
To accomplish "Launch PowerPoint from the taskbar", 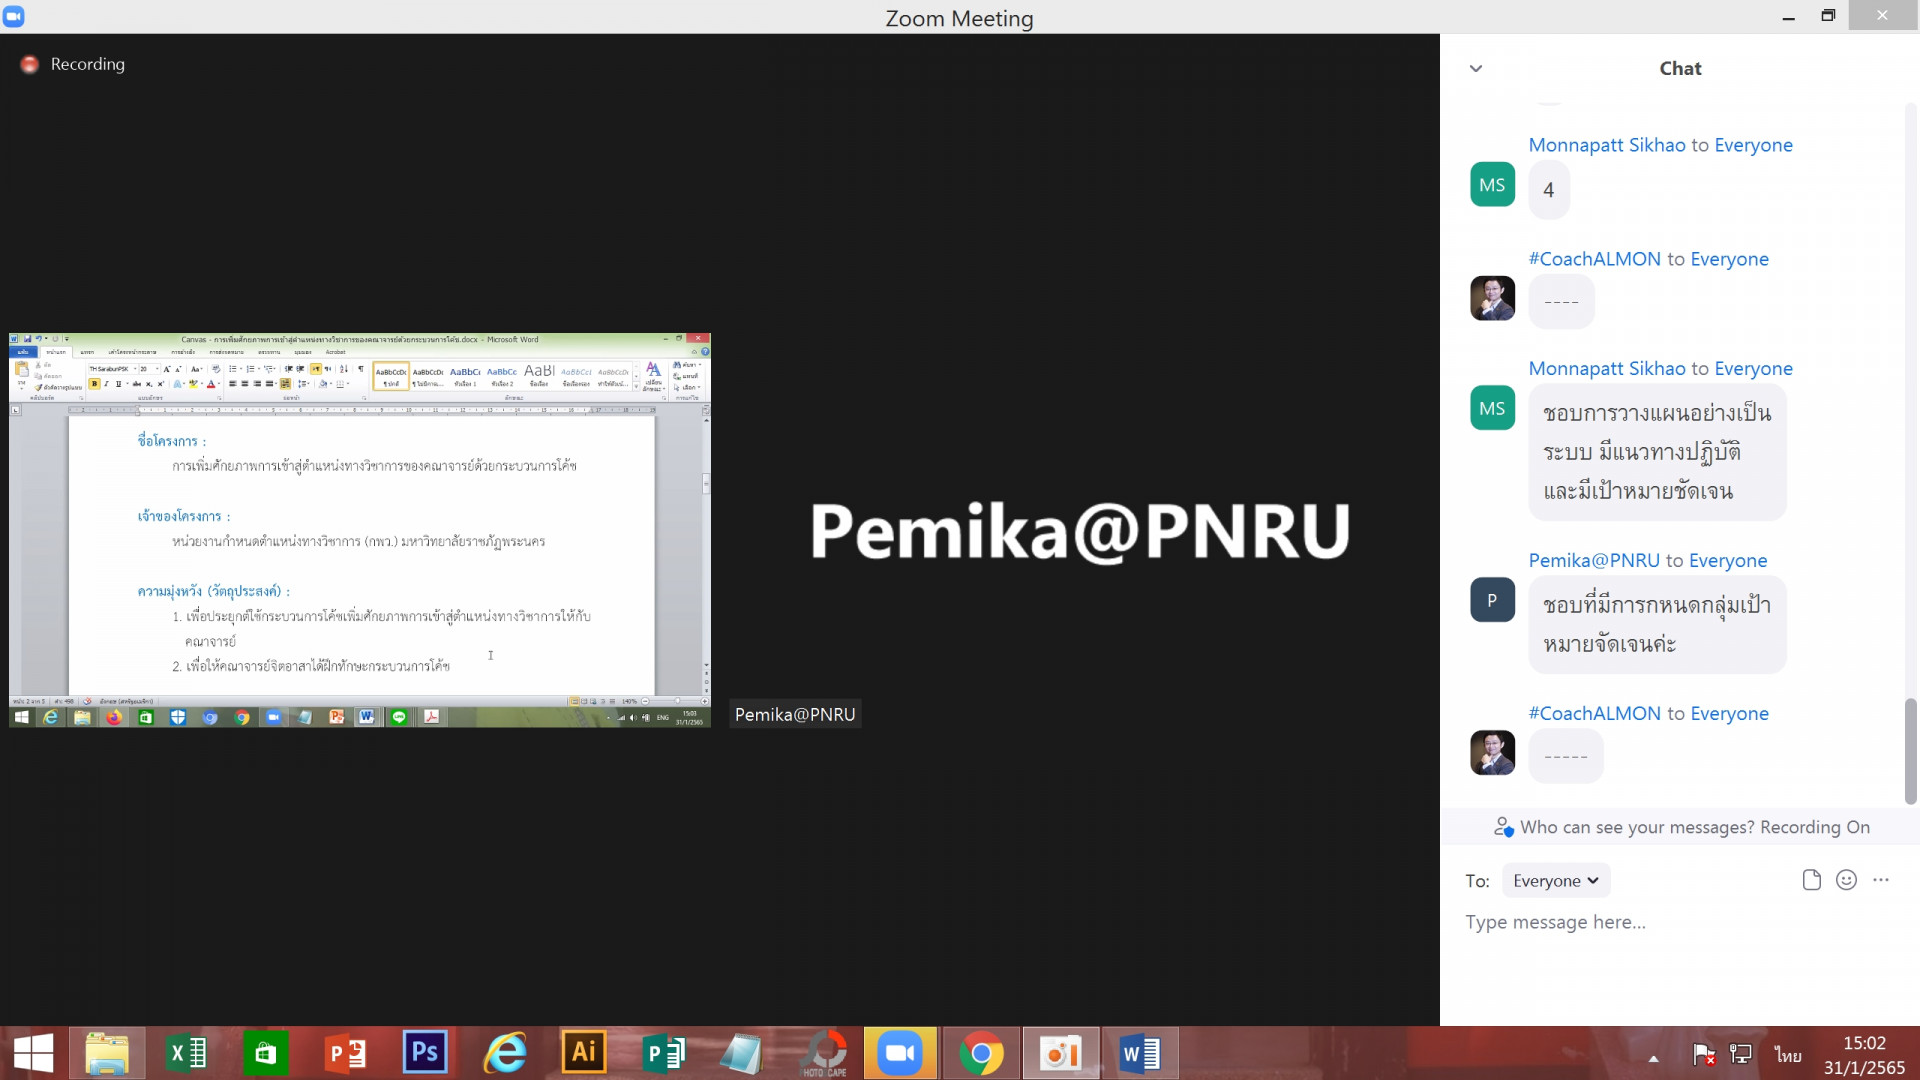I will coord(346,1053).
